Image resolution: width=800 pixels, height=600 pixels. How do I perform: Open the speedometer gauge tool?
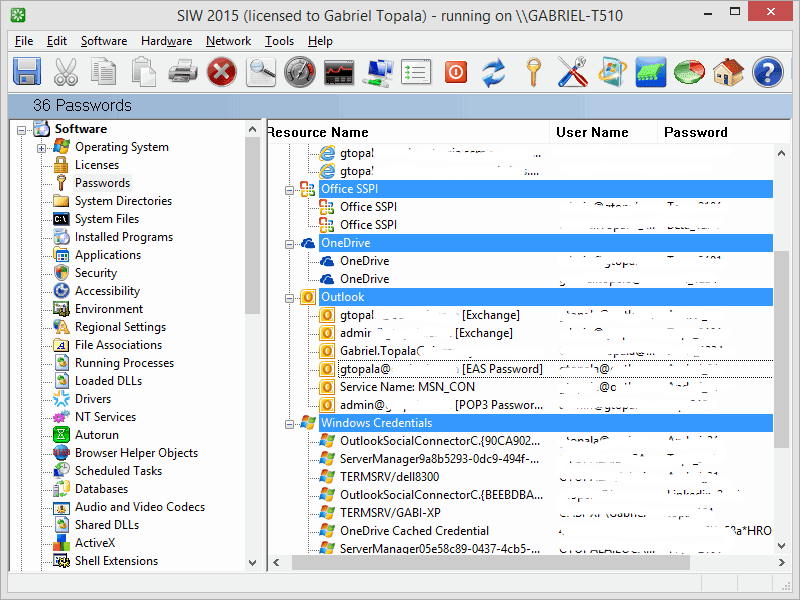300,71
